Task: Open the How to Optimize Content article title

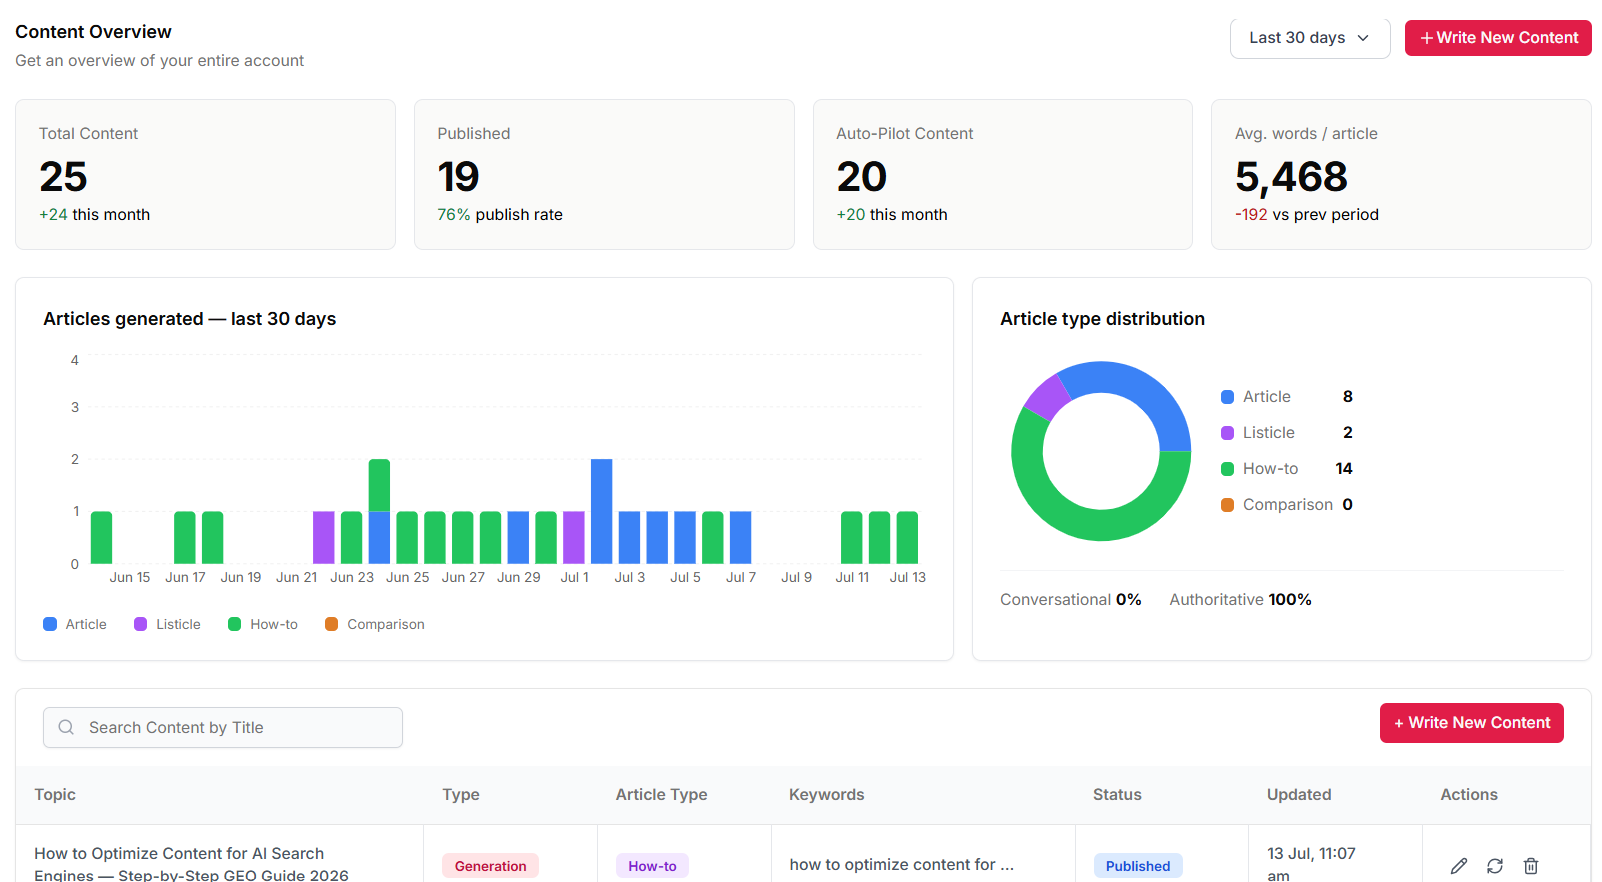Action: (x=191, y=864)
